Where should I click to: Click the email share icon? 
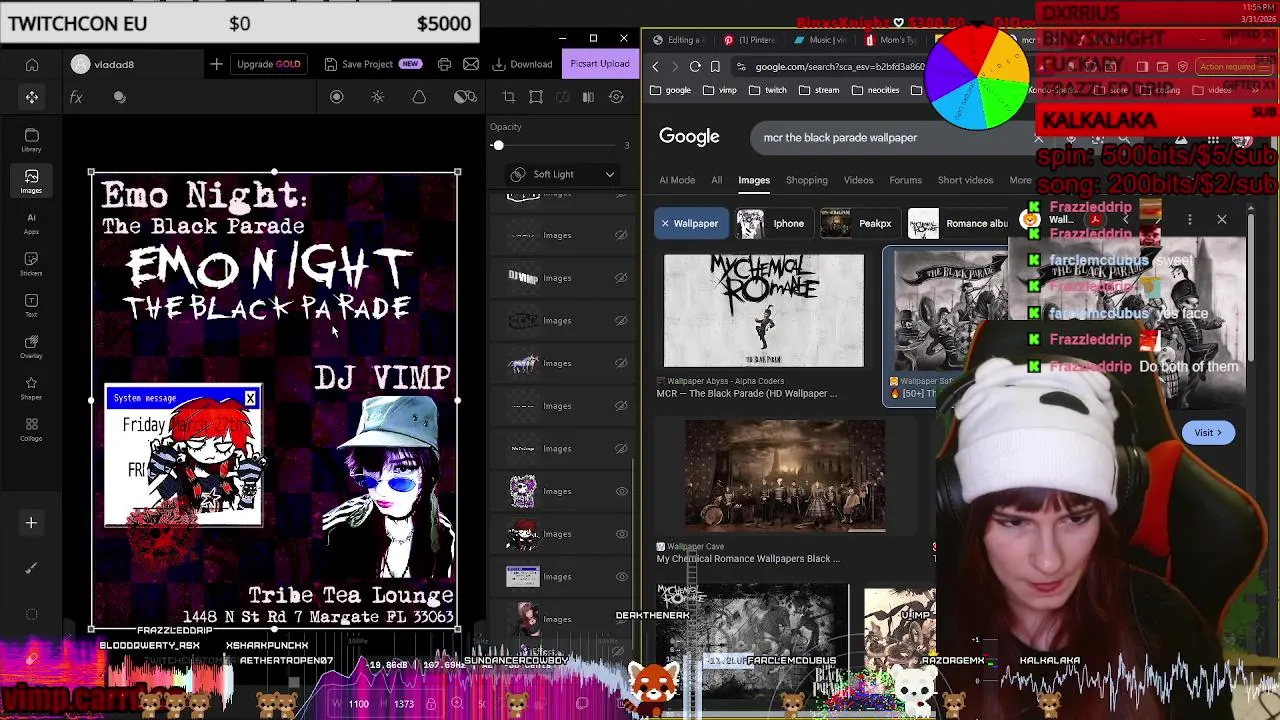point(471,64)
